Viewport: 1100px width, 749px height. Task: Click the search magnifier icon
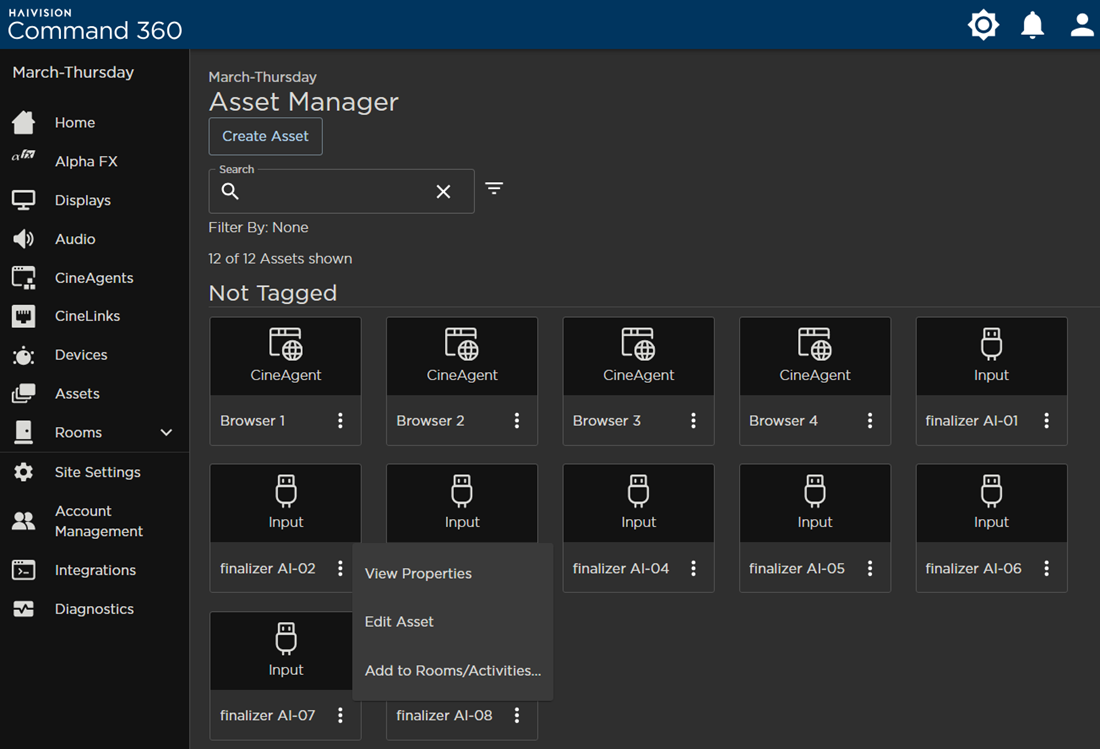[230, 191]
